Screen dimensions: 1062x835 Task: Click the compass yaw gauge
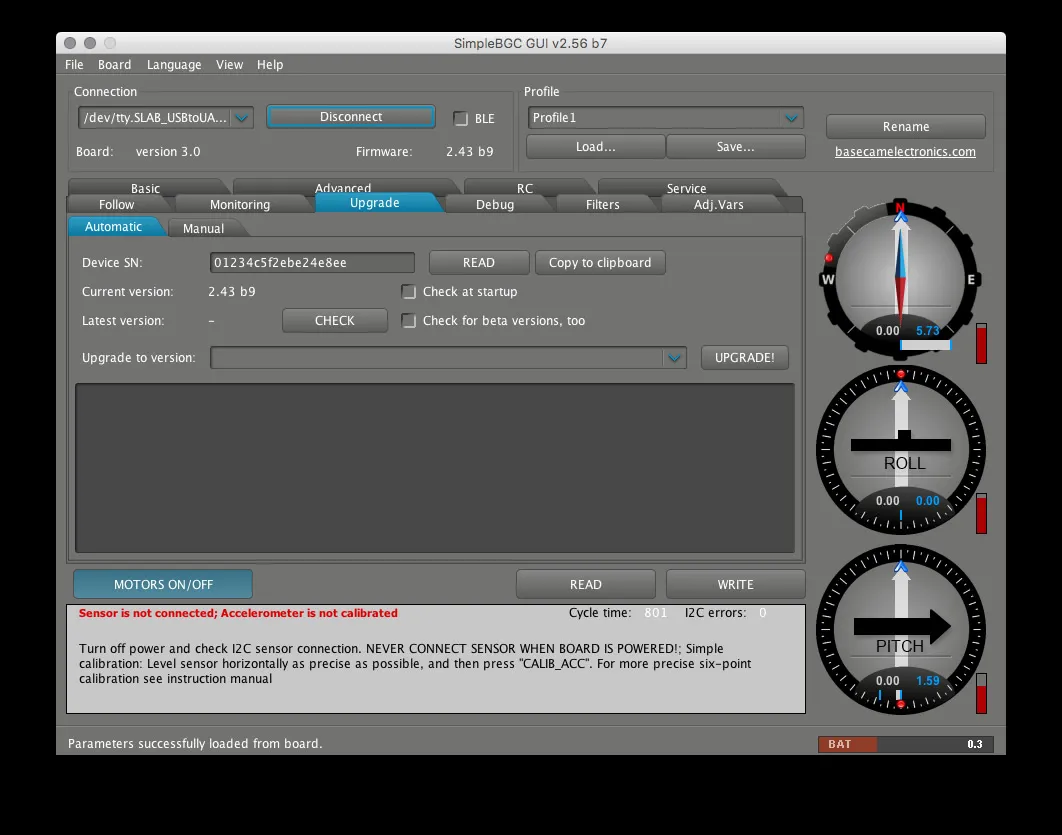coord(900,277)
